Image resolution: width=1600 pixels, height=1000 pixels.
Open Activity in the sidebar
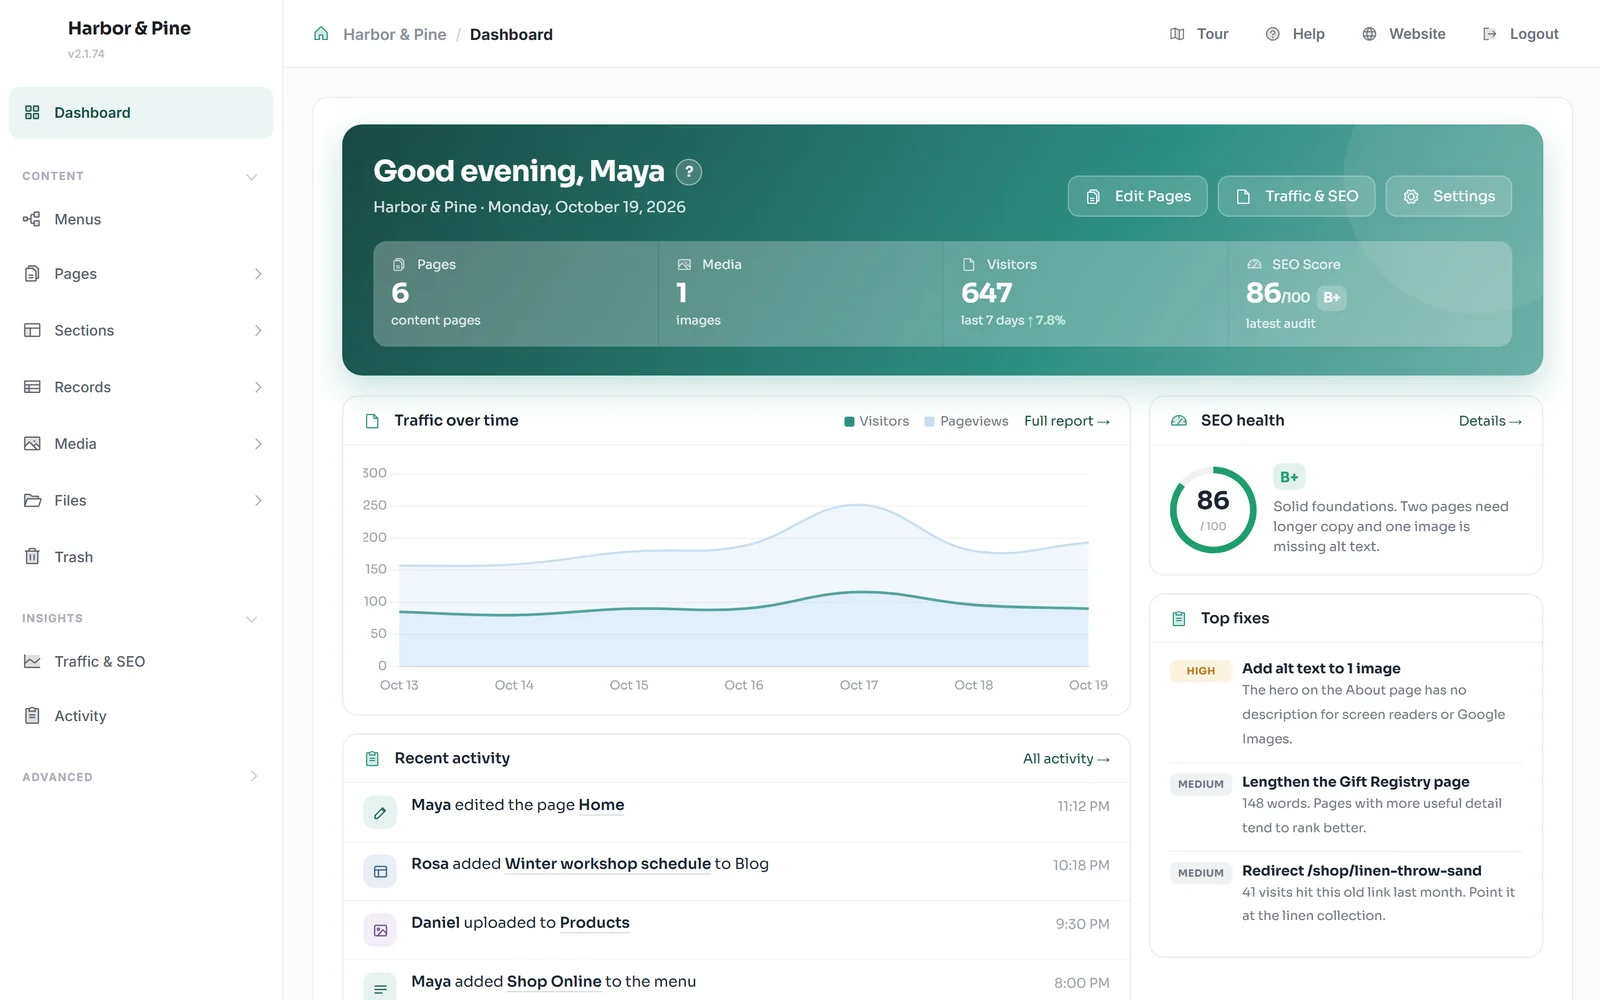coord(141,716)
